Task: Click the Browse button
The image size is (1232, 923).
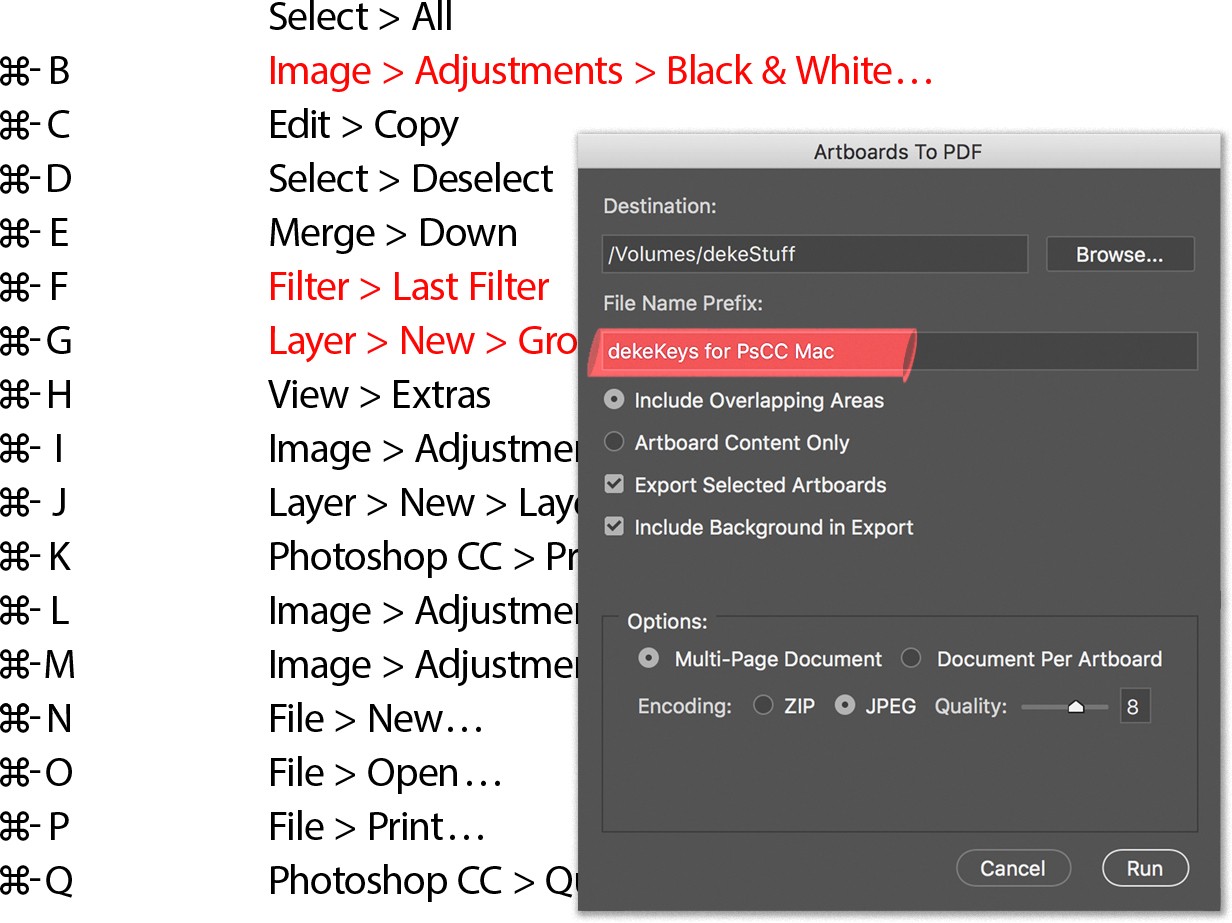Action: 1119,255
